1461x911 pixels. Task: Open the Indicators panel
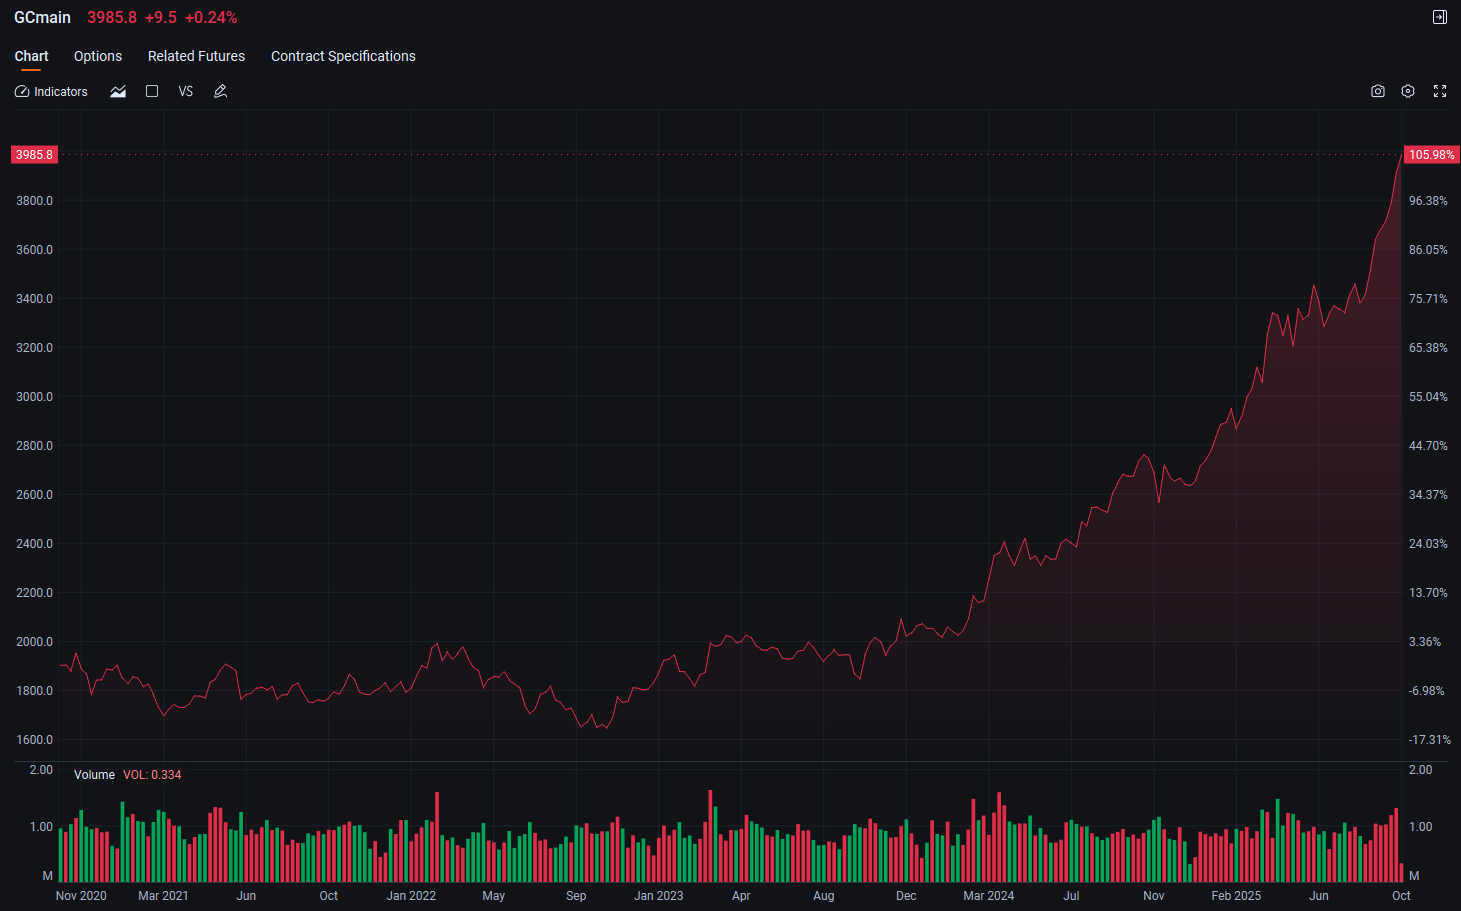(x=51, y=91)
